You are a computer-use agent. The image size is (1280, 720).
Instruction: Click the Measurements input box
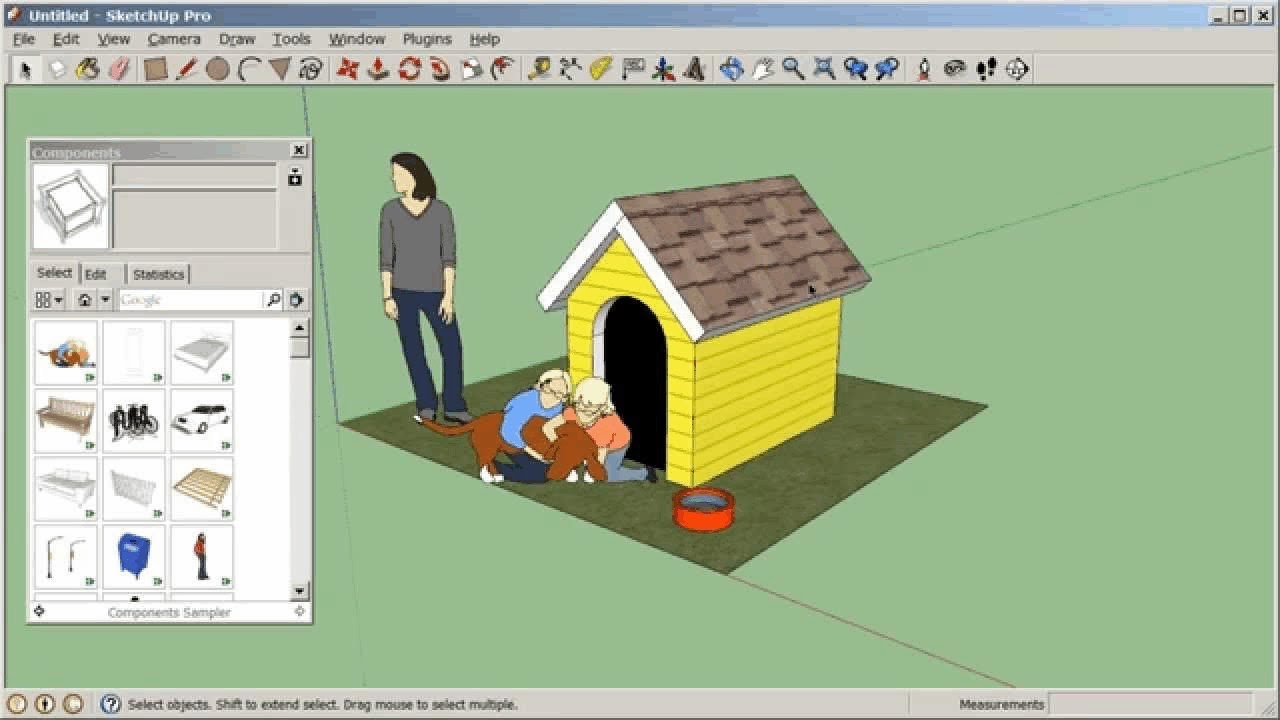(1150, 704)
